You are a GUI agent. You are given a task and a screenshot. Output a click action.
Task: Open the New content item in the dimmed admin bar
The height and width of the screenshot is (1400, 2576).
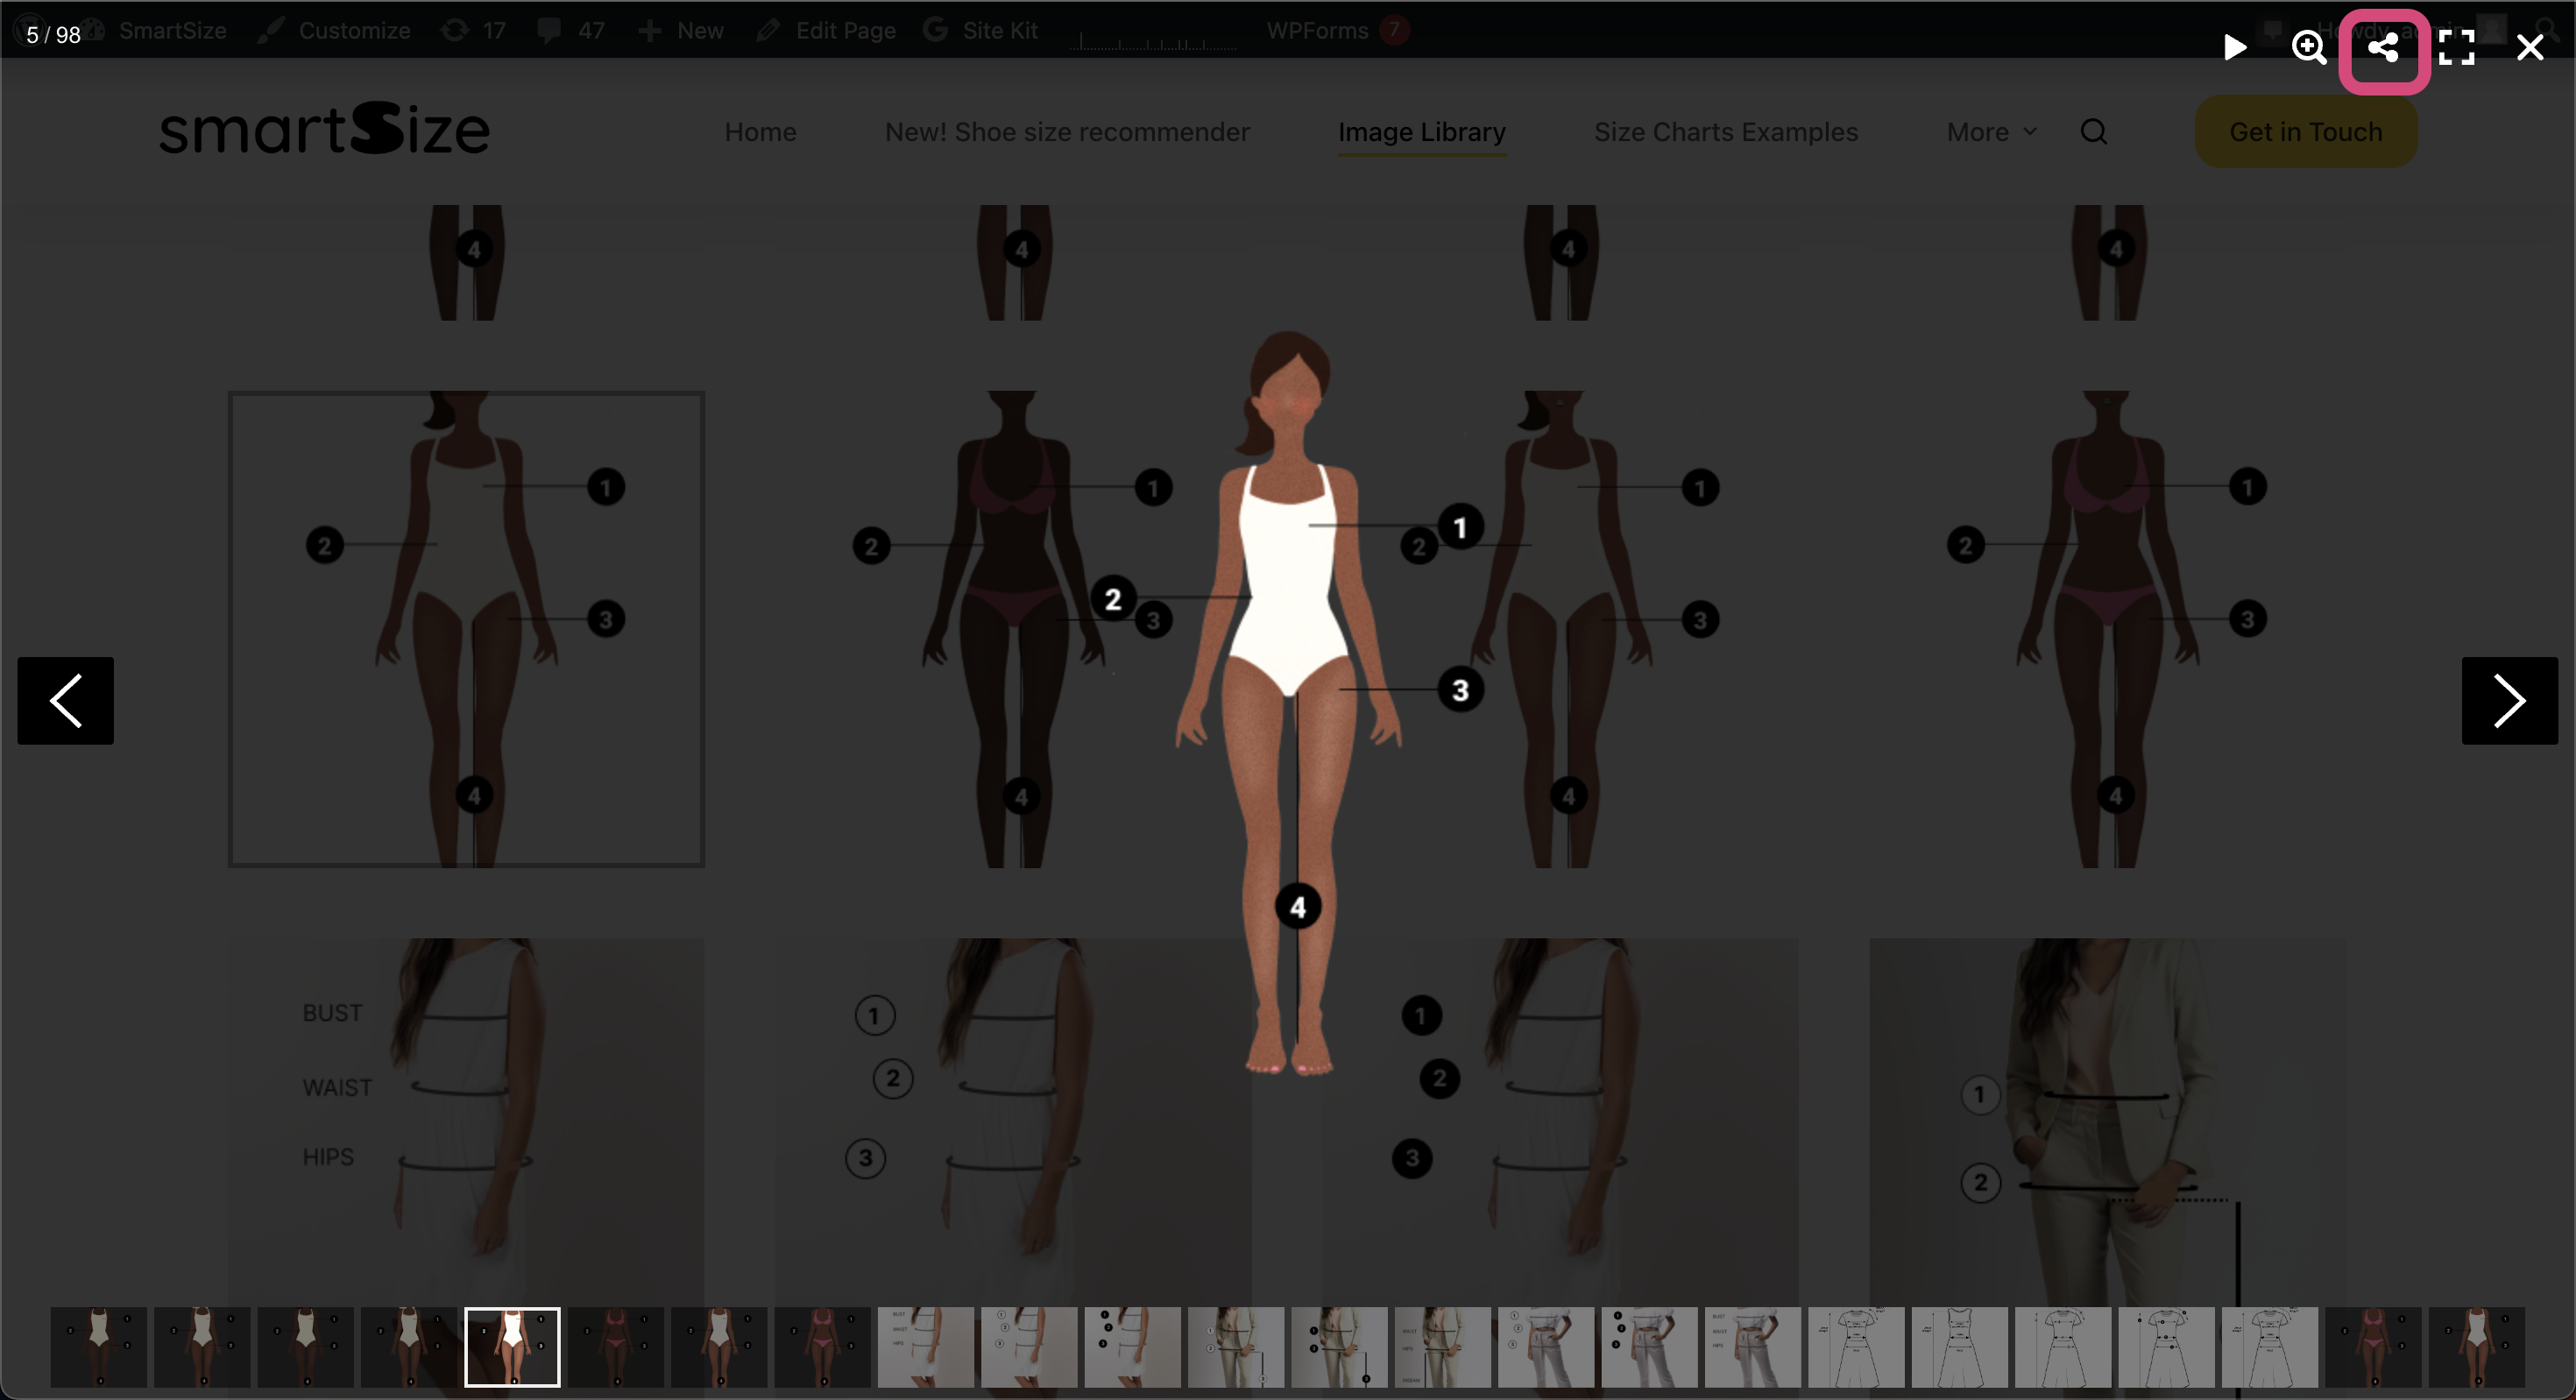click(x=680, y=30)
